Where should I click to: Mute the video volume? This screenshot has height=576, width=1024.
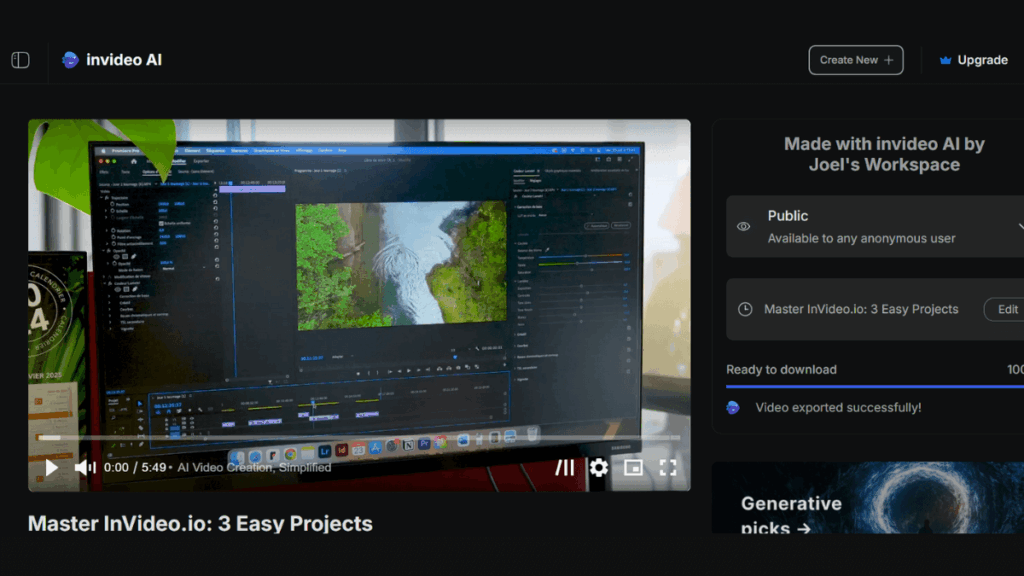[x=85, y=468]
